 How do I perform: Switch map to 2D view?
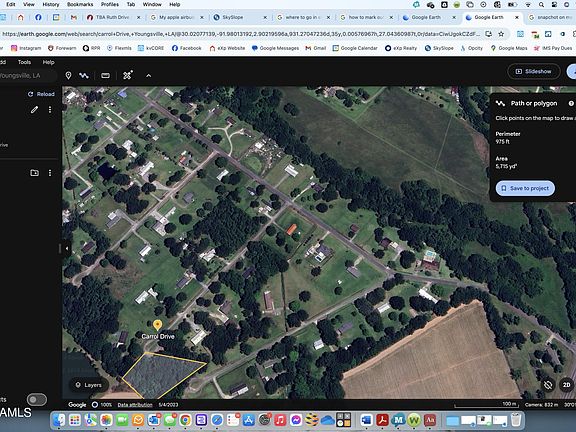coord(566,385)
